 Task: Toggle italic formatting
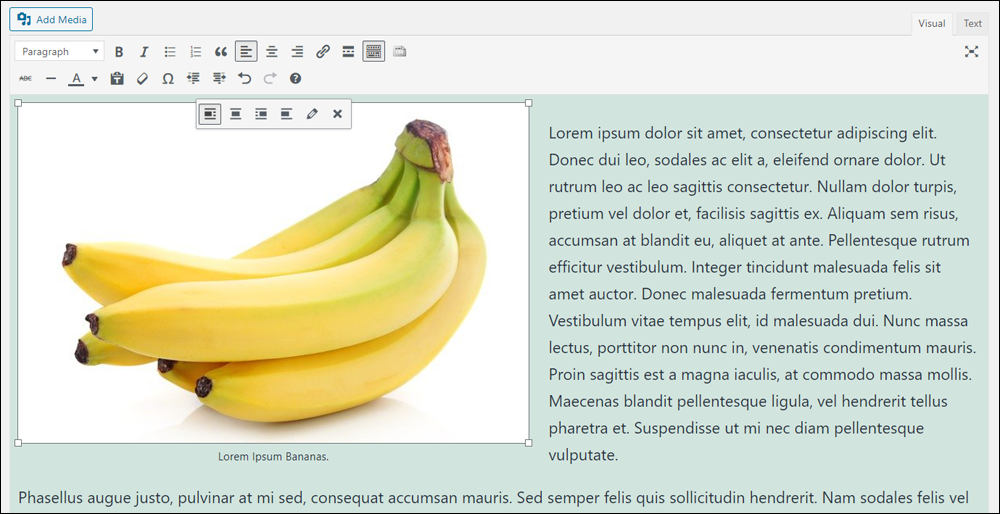(144, 52)
